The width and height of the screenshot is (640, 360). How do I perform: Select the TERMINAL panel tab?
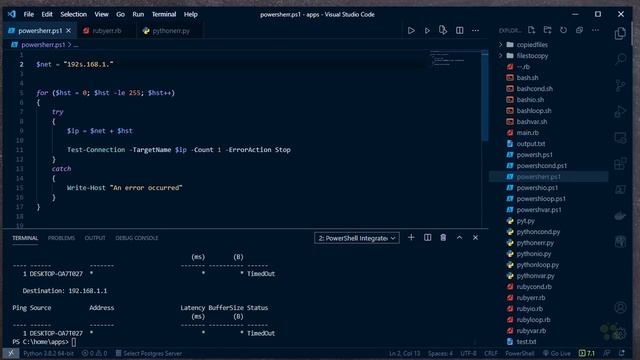(25, 238)
